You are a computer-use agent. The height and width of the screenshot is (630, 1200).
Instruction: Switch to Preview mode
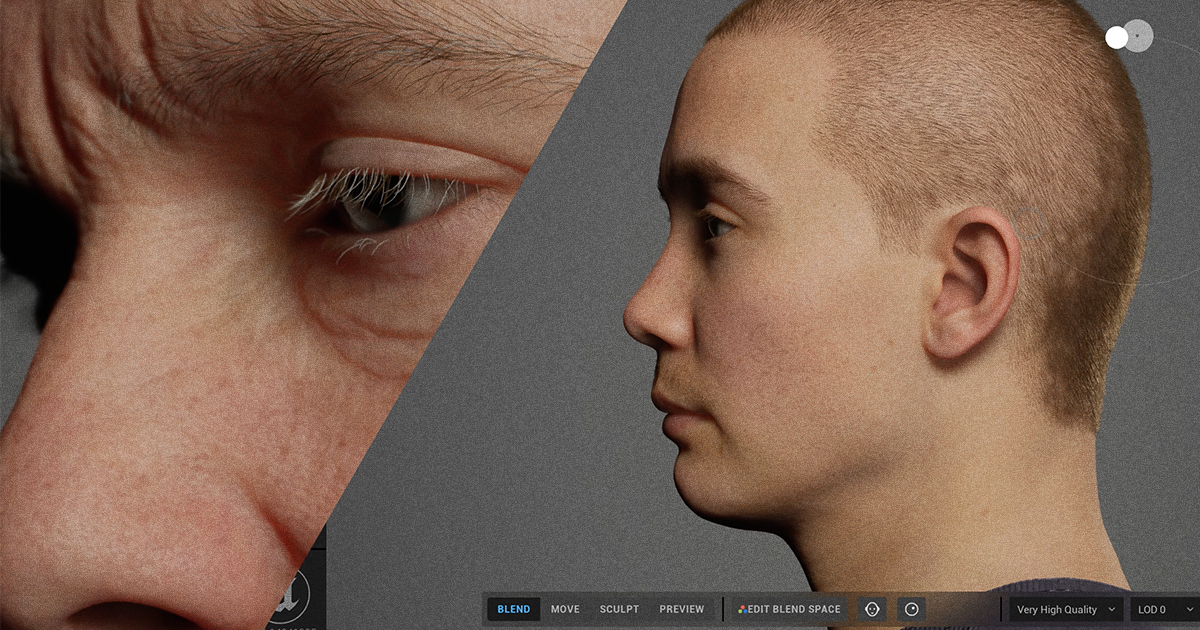pyautogui.click(x=681, y=609)
